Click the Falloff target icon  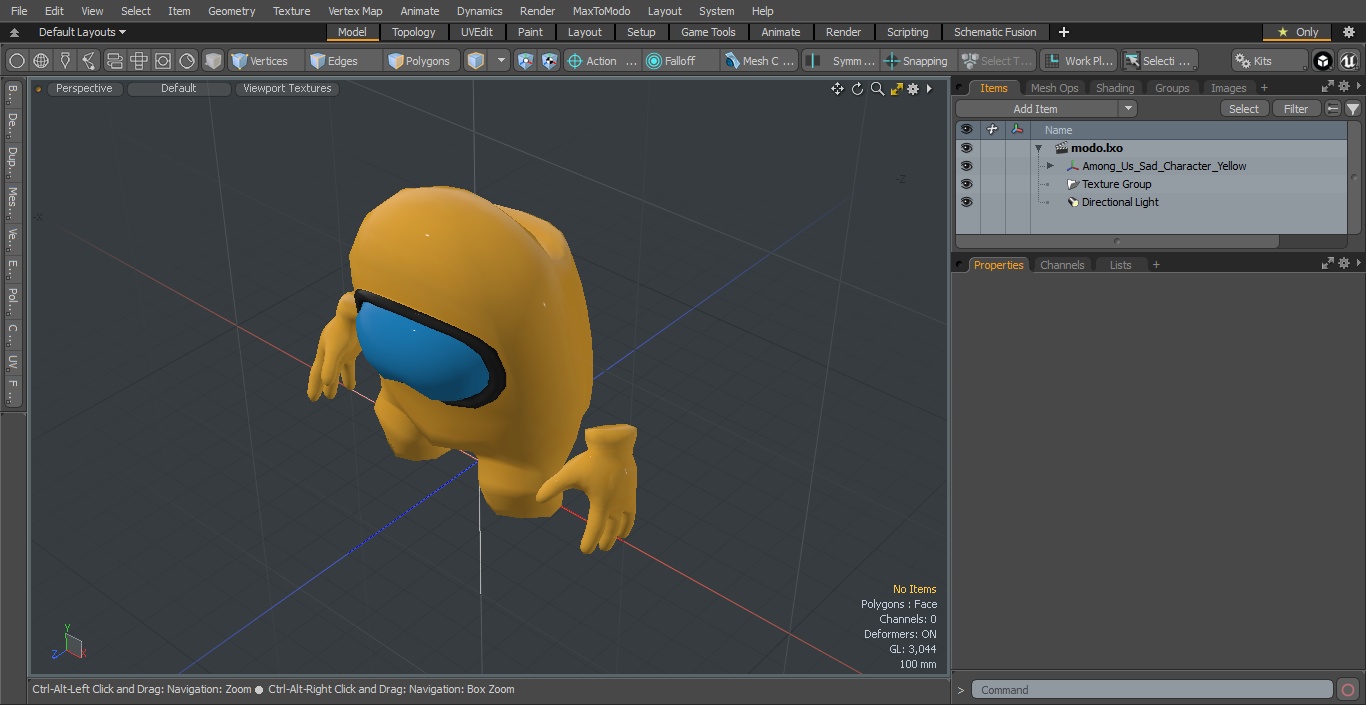point(654,61)
